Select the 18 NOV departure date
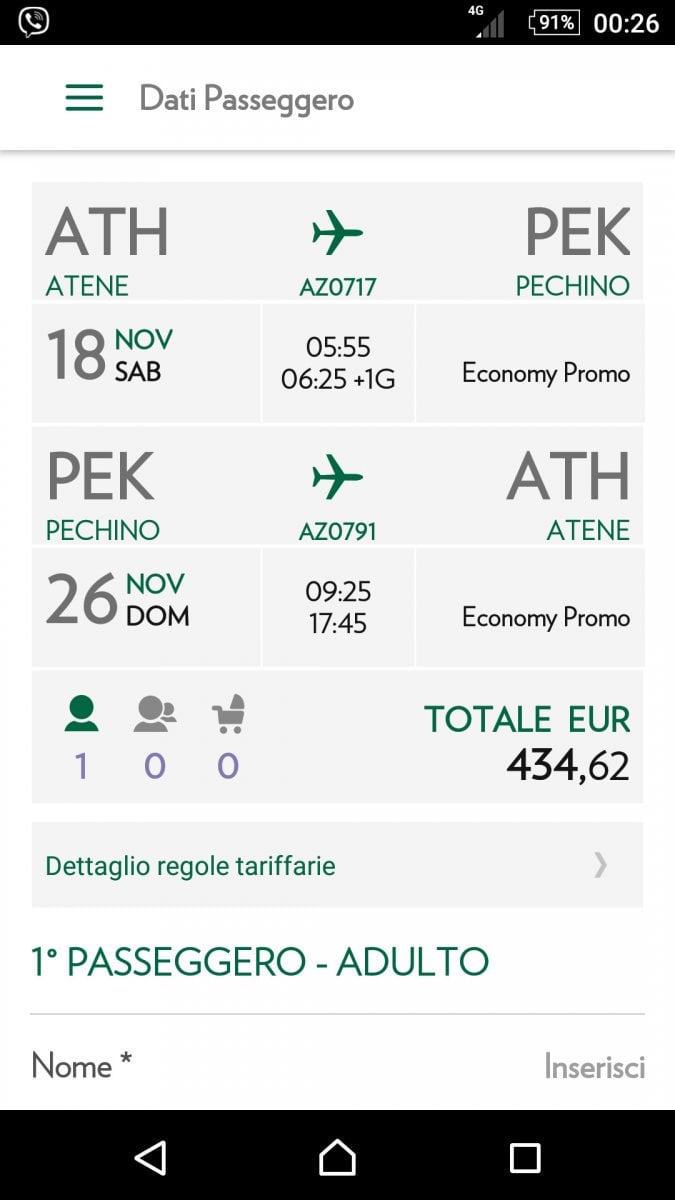The height and width of the screenshot is (1200, 675). [x=110, y=355]
